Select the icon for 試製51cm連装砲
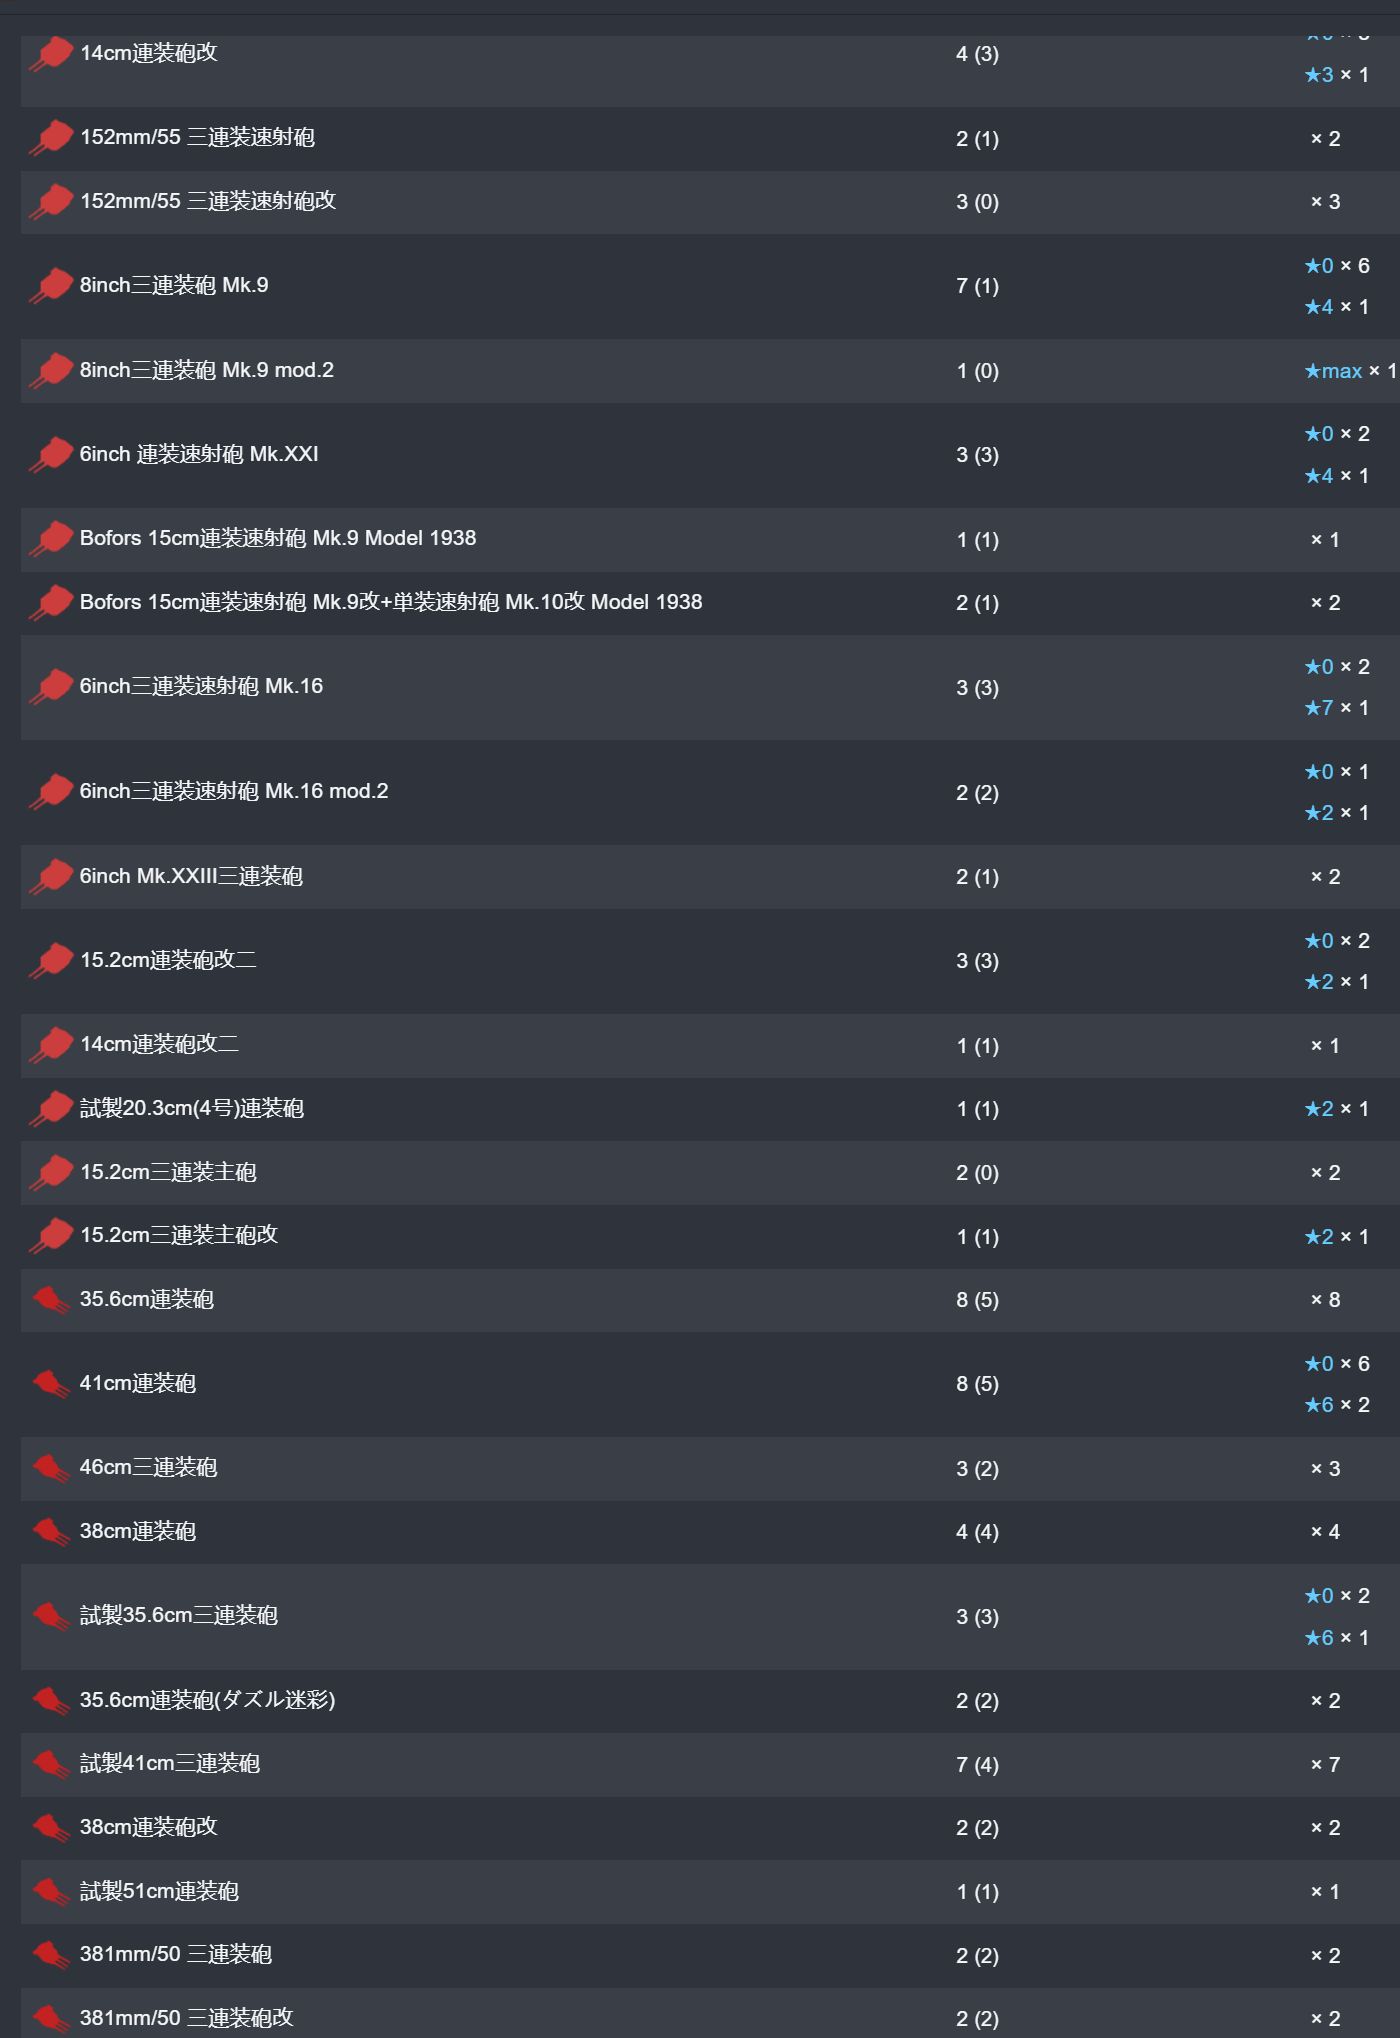The height and width of the screenshot is (2038, 1400). 51,1892
